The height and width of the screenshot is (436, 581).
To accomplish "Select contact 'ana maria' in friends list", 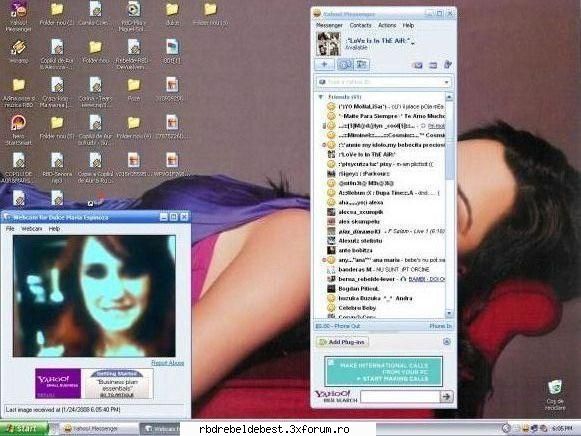I will tap(385, 260).
